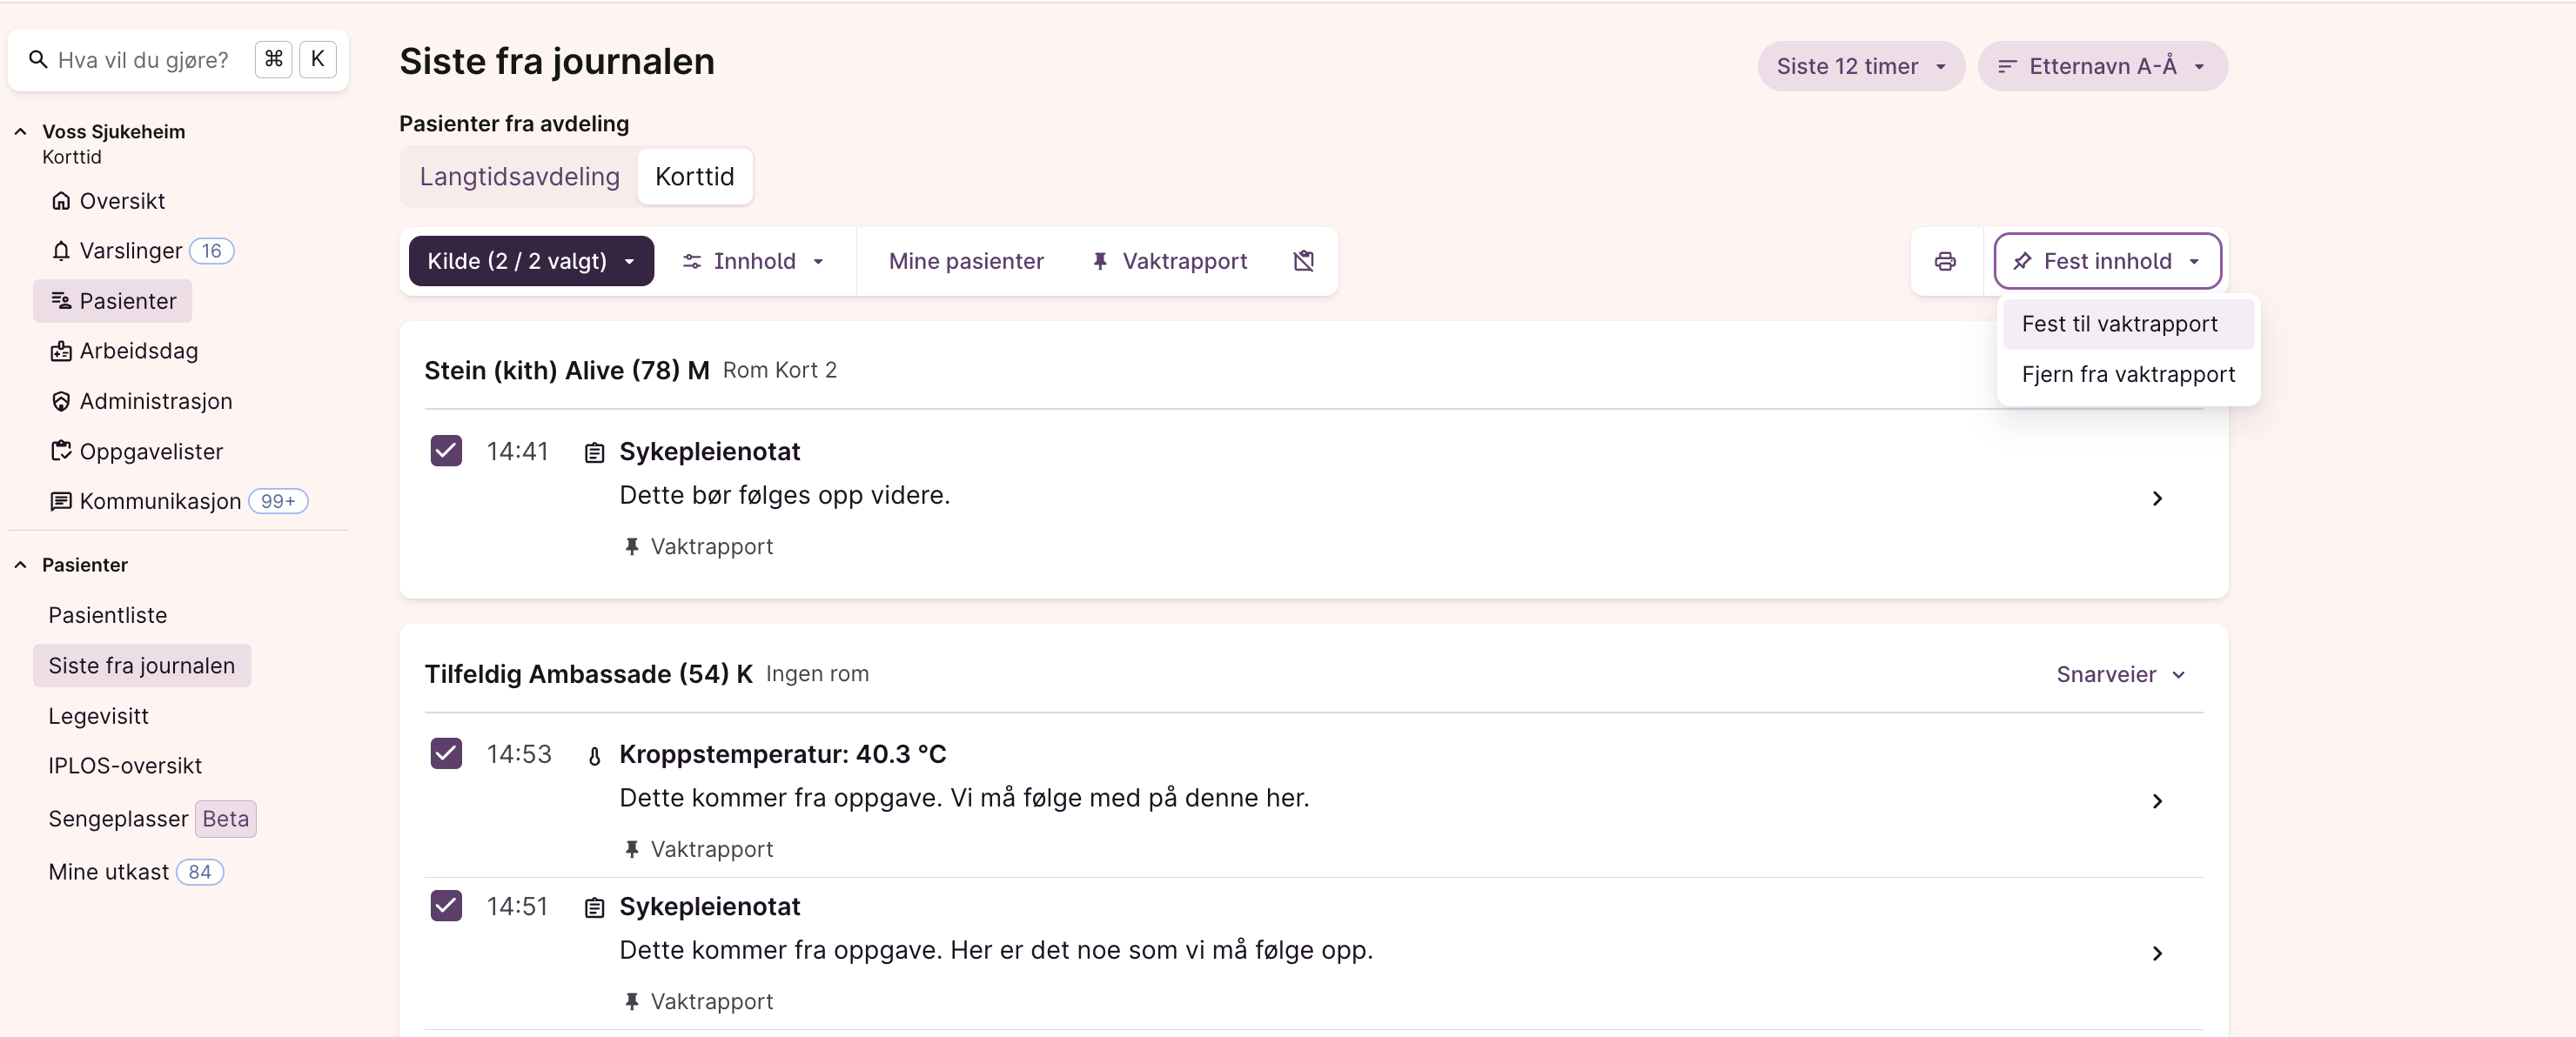The width and height of the screenshot is (2576, 1037).
Task: Open Varslinger bell icon in sidebar
Action: 61,251
